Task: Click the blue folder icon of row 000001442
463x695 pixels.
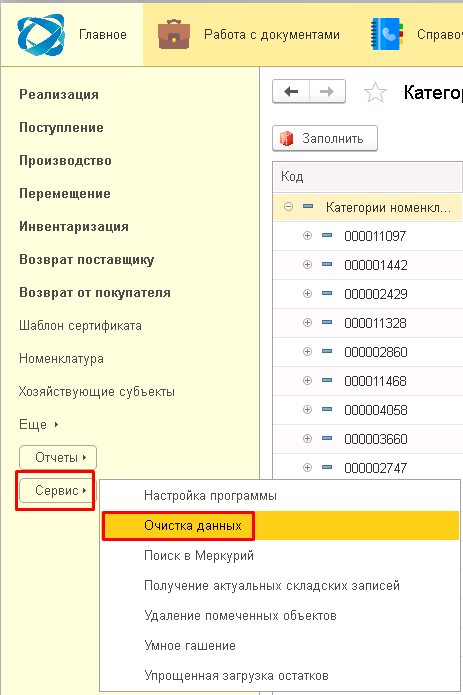Action: (327, 265)
